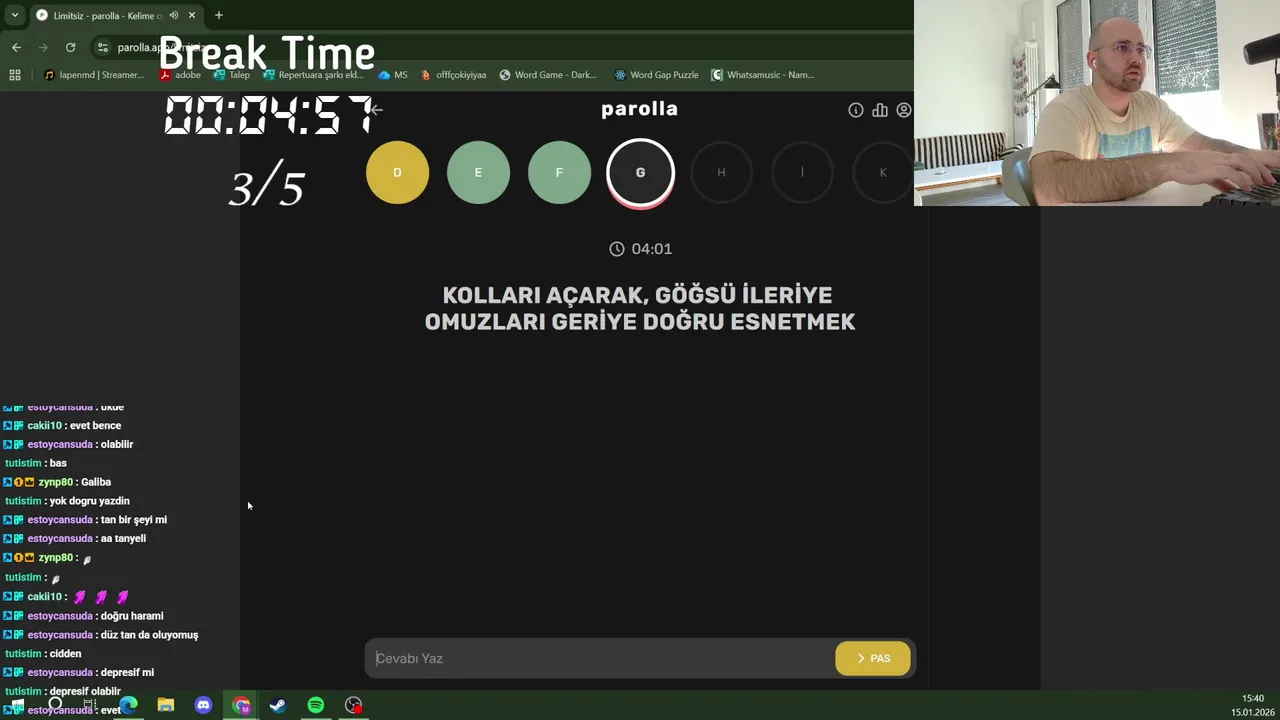Screen dimensions: 1280x720
Task: Click chat message 'olabilir' by estoycansuda
Action: click(117, 445)
